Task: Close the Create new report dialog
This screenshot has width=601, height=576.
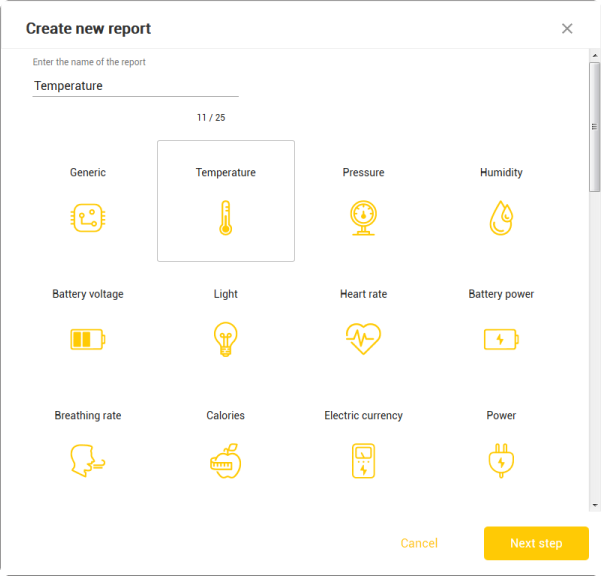Action: click(x=567, y=28)
